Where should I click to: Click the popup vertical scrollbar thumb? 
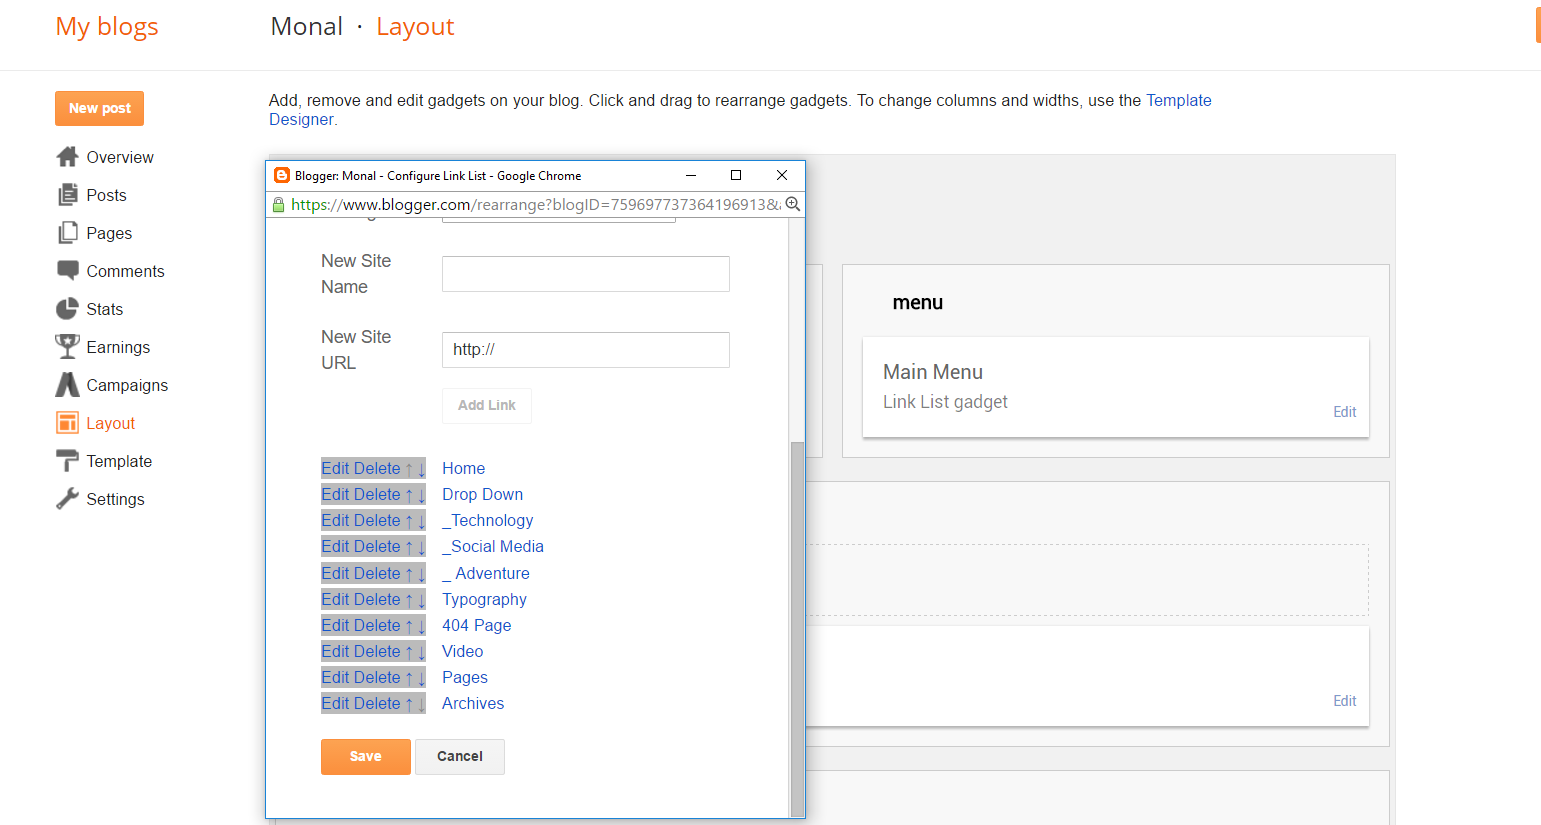pos(797,630)
